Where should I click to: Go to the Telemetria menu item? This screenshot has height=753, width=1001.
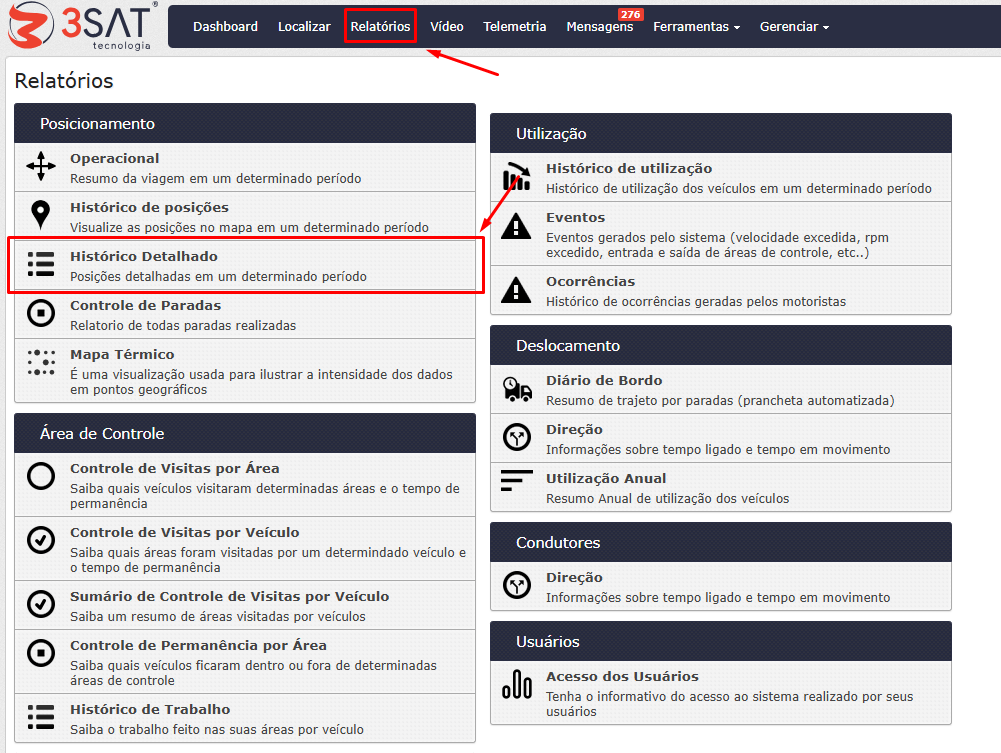[x=514, y=27]
